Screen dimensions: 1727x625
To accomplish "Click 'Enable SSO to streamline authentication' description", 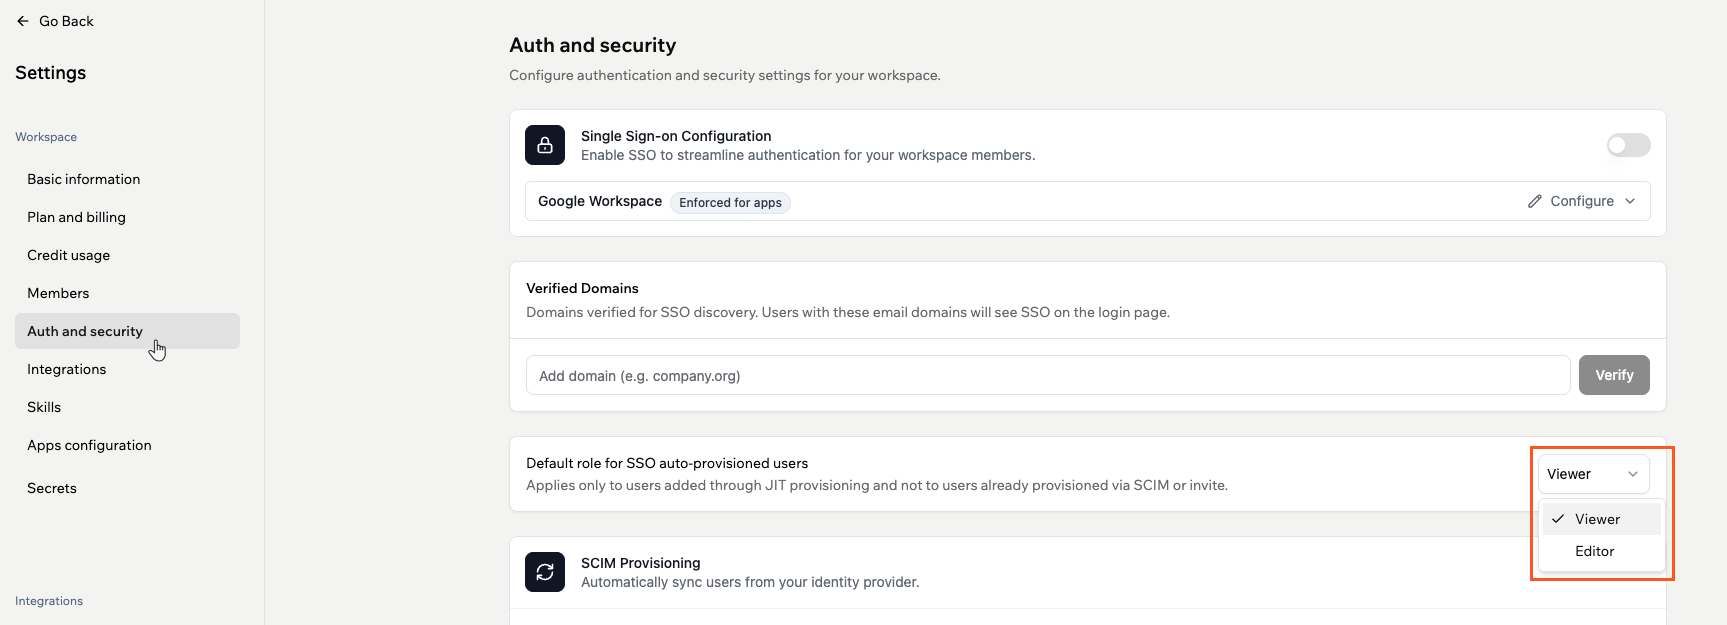I will tap(808, 155).
